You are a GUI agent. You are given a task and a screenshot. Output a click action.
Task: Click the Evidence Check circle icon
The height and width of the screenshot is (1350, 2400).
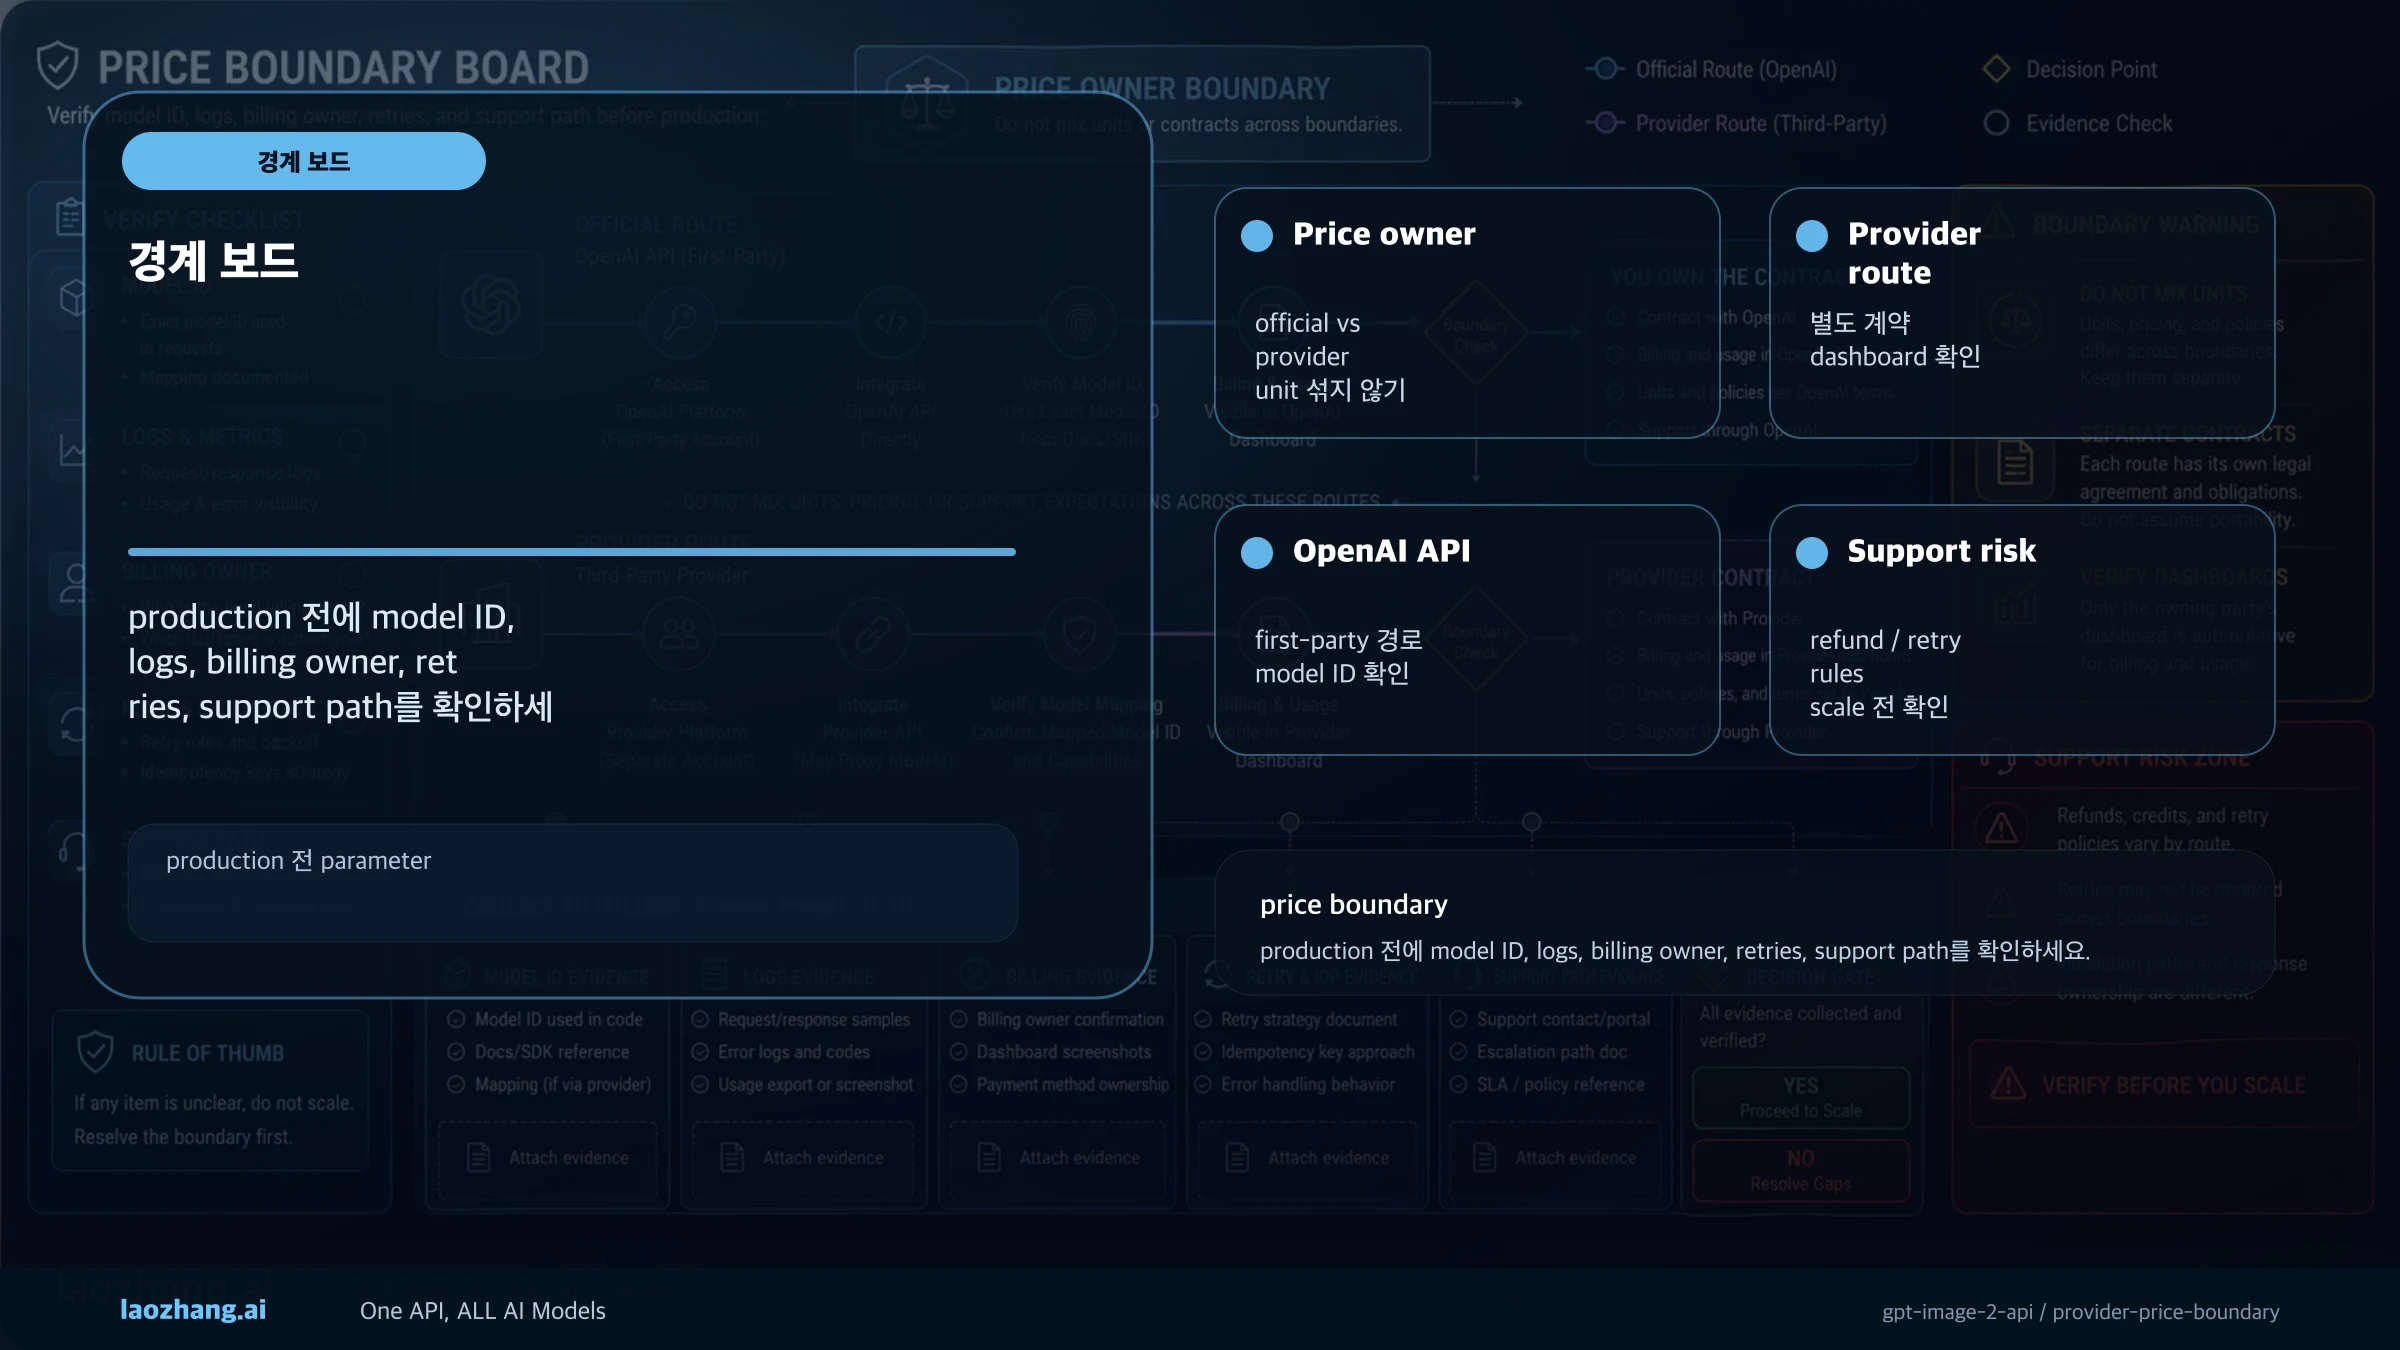(x=1996, y=123)
